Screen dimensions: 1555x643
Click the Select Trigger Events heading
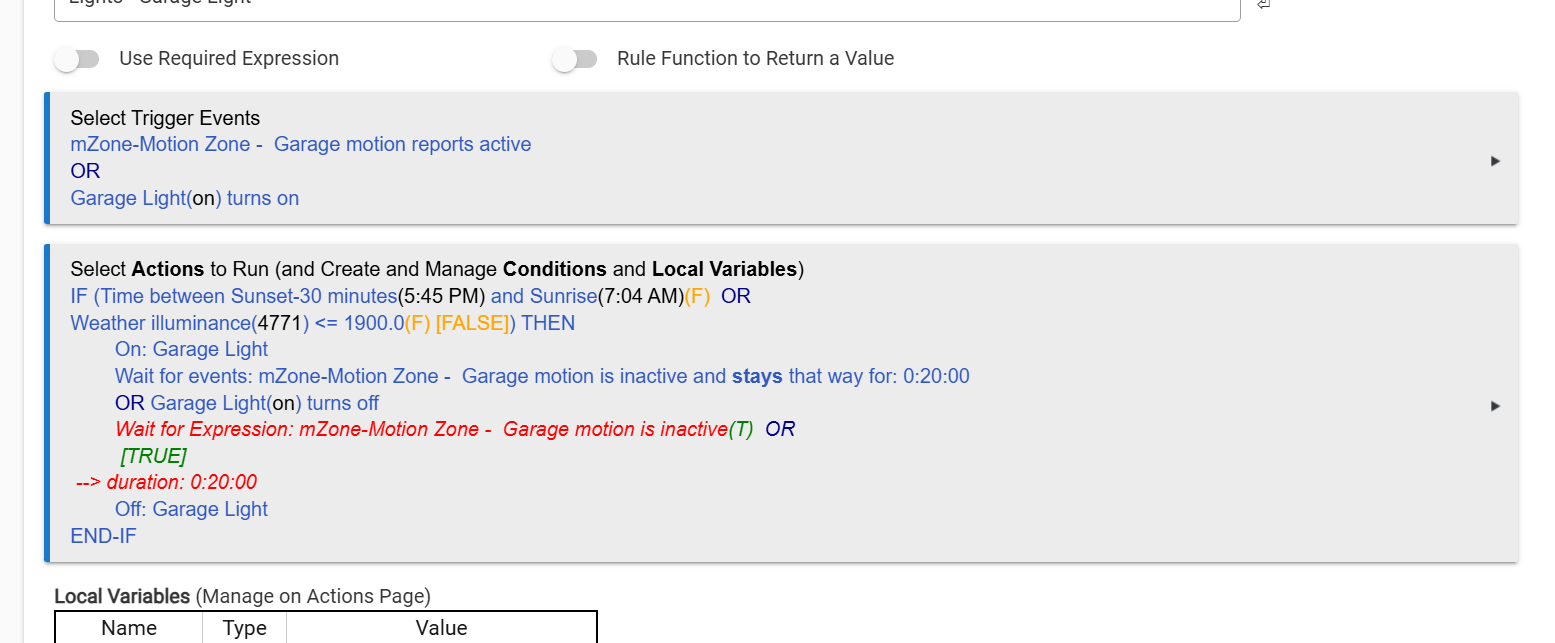[x=165, y=118]
